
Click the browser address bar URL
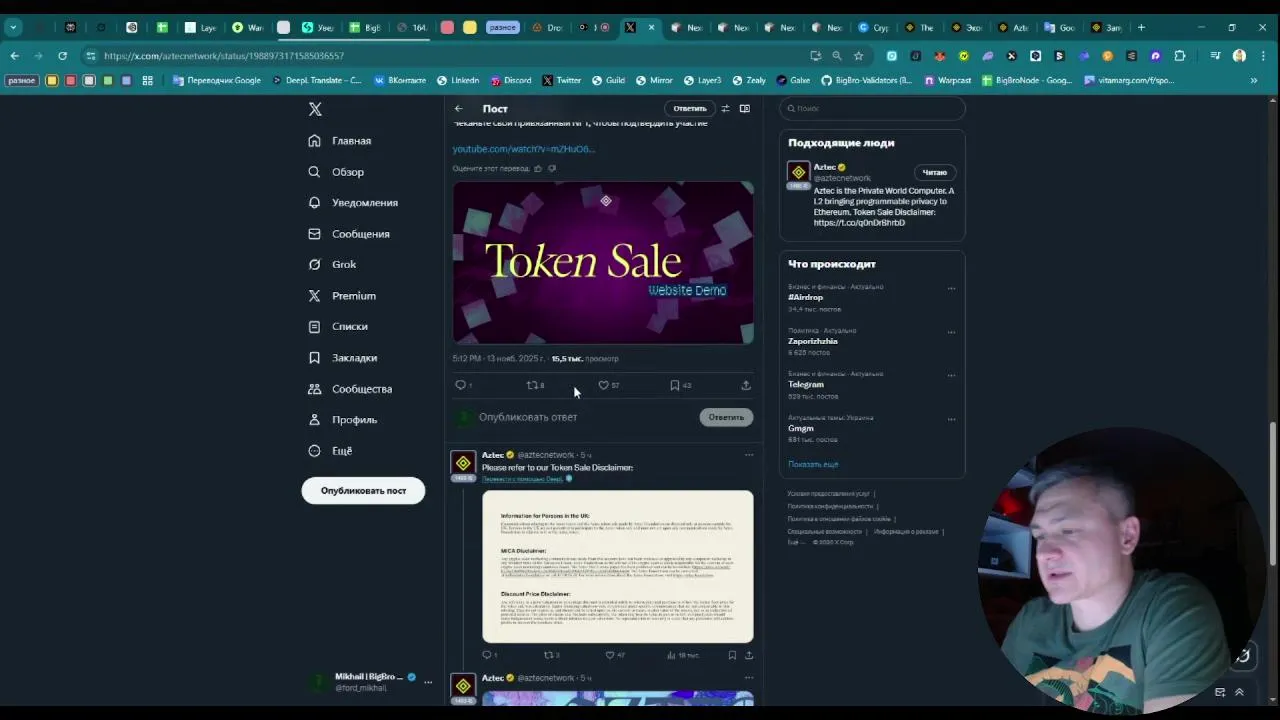224,56
